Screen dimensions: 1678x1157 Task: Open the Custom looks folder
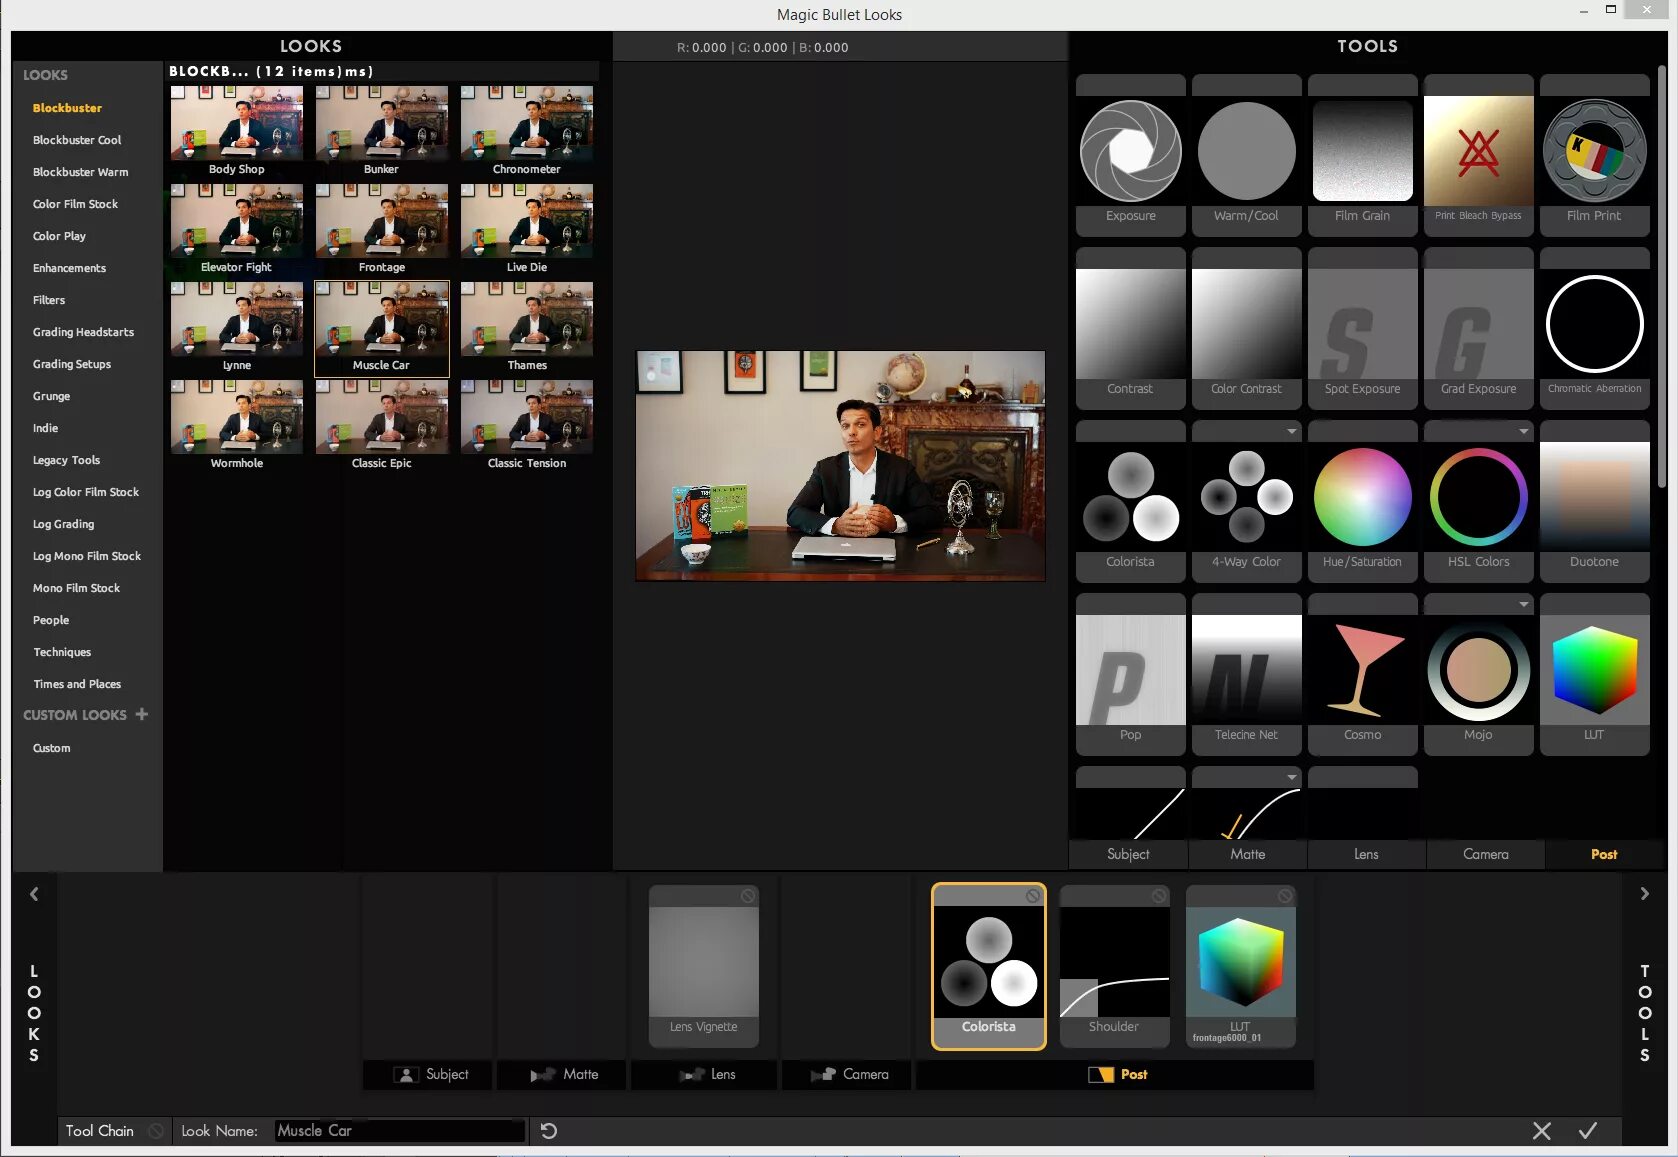(51, 748)
